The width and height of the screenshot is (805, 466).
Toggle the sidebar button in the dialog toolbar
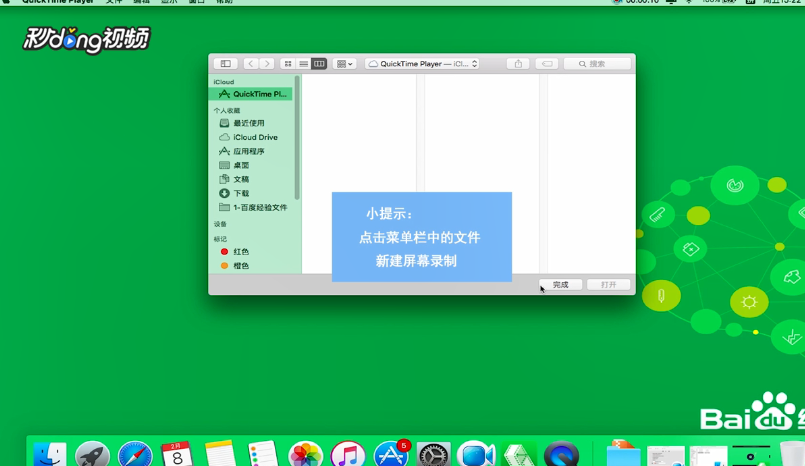point(225,64)
